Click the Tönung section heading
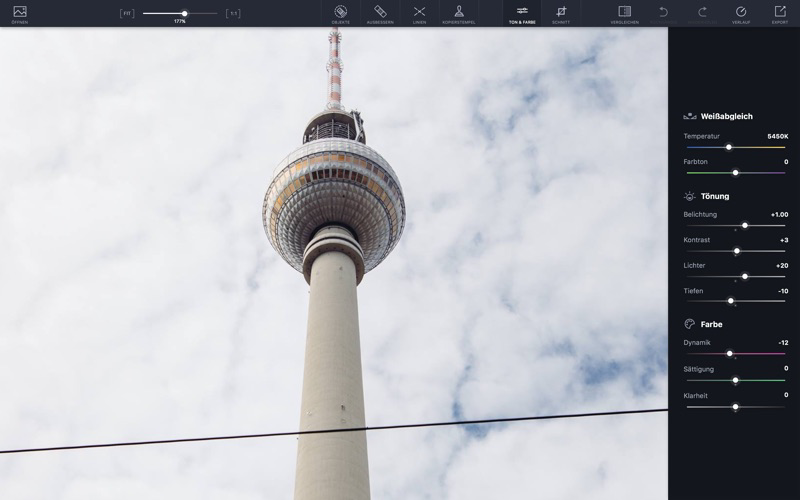Viewport: 800px width, 500px height. [715, 196]
